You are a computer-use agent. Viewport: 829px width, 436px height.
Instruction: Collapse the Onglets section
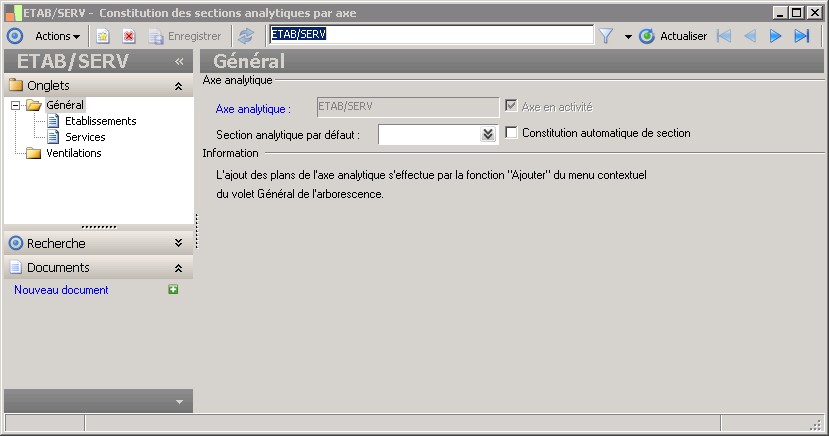(179, 86)
